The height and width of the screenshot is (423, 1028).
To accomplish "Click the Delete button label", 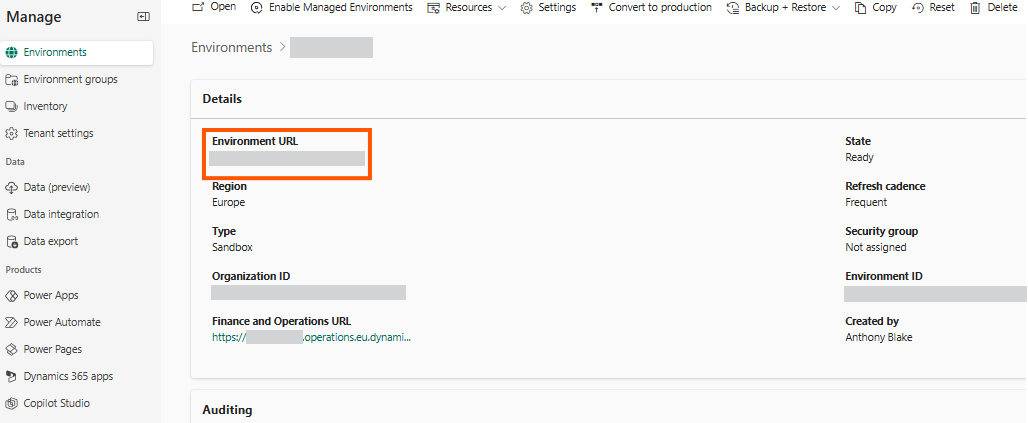I will click(x=1002, y=8).
